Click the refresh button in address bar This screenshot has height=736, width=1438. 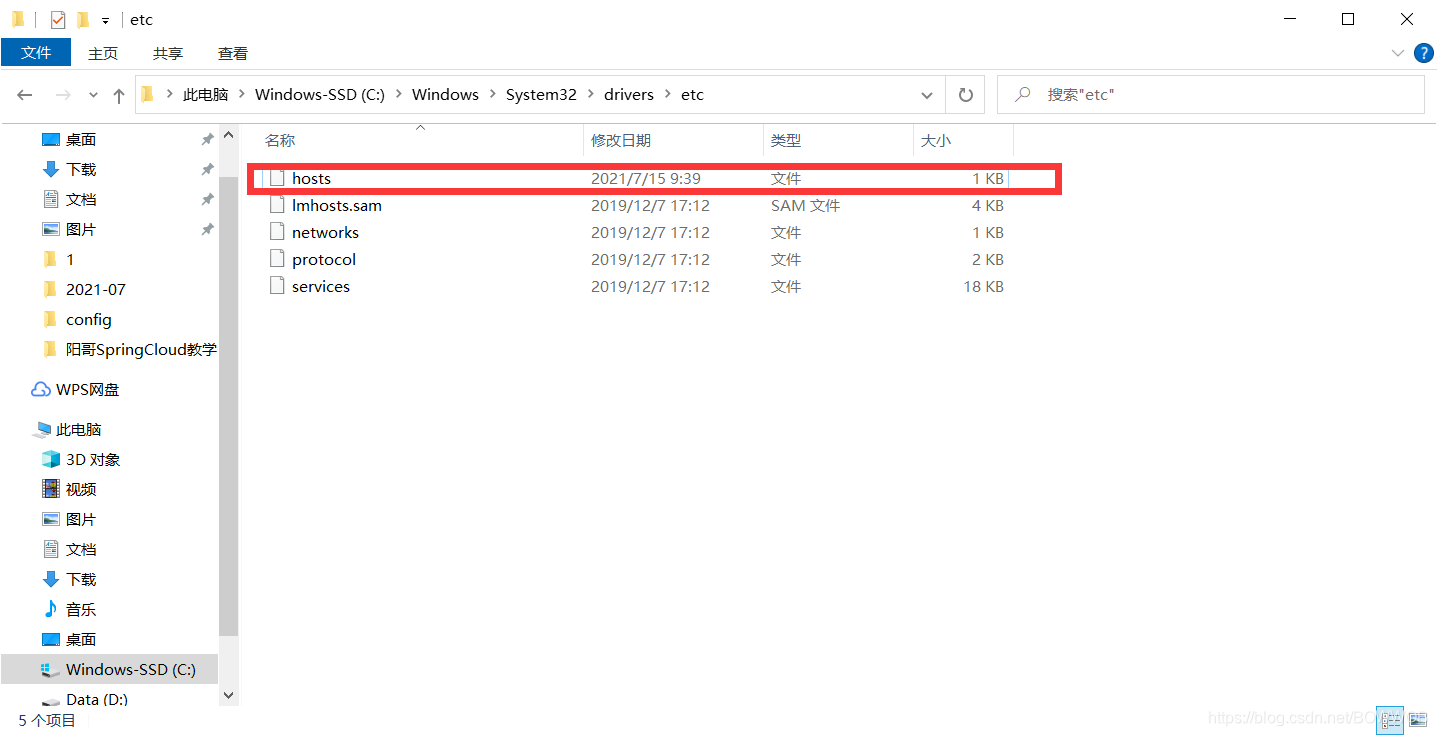pos(965,95)
